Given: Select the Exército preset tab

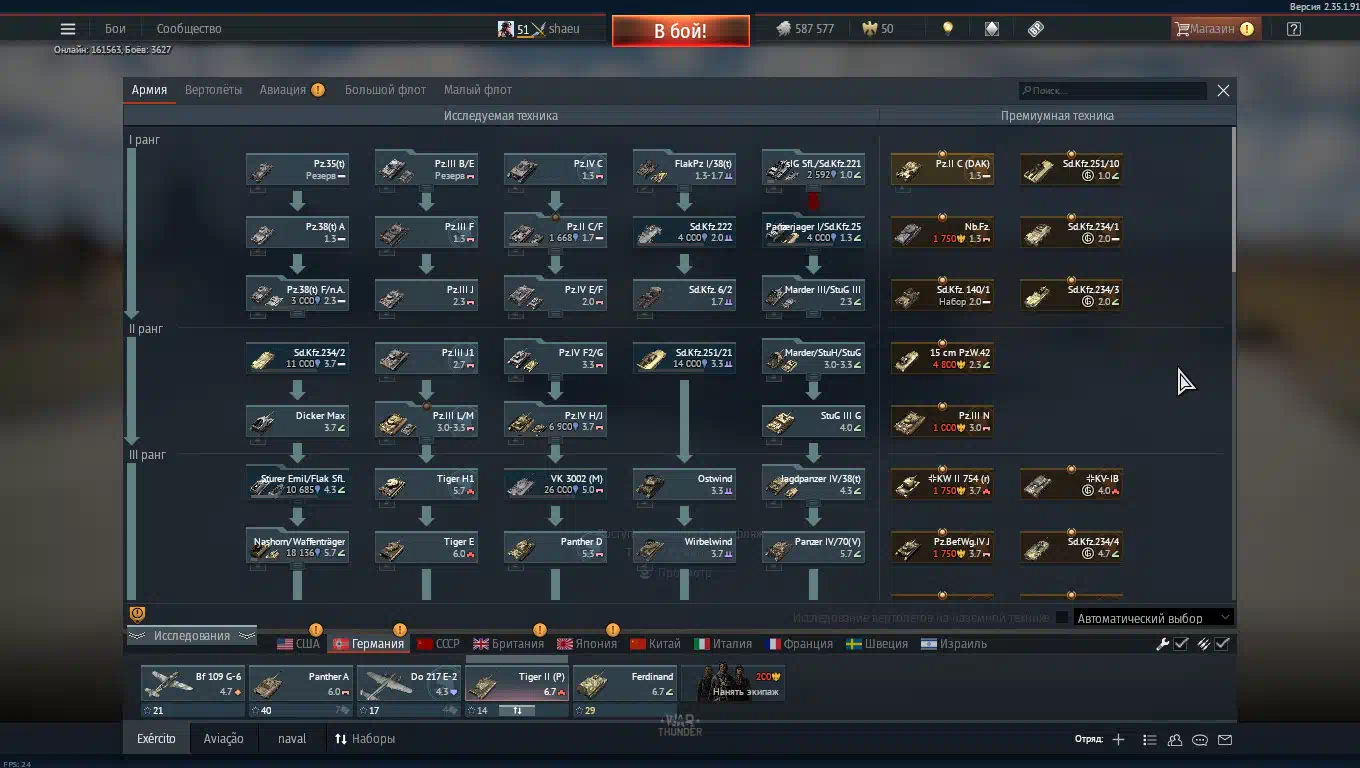Looking at the screenshot, I should point(156,739).
